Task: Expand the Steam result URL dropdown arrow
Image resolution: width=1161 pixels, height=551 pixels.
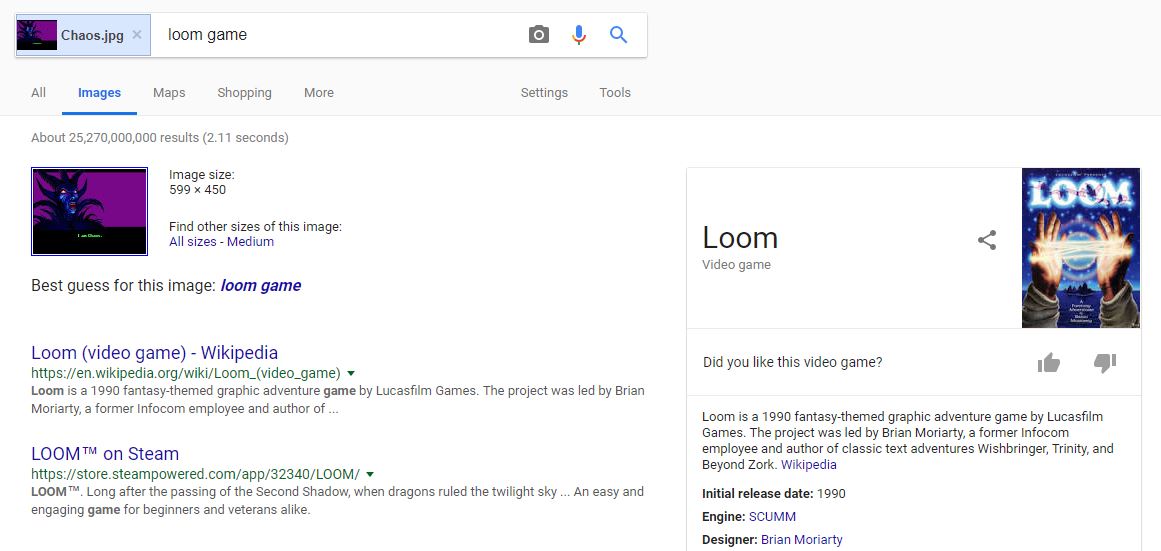Action: (370, 474)
